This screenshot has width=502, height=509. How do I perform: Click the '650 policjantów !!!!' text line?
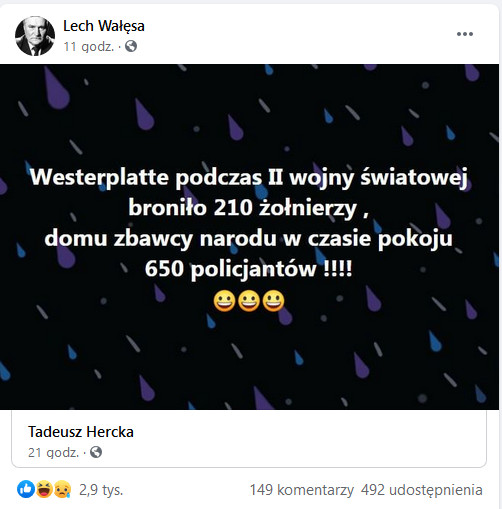pos(248,269)
